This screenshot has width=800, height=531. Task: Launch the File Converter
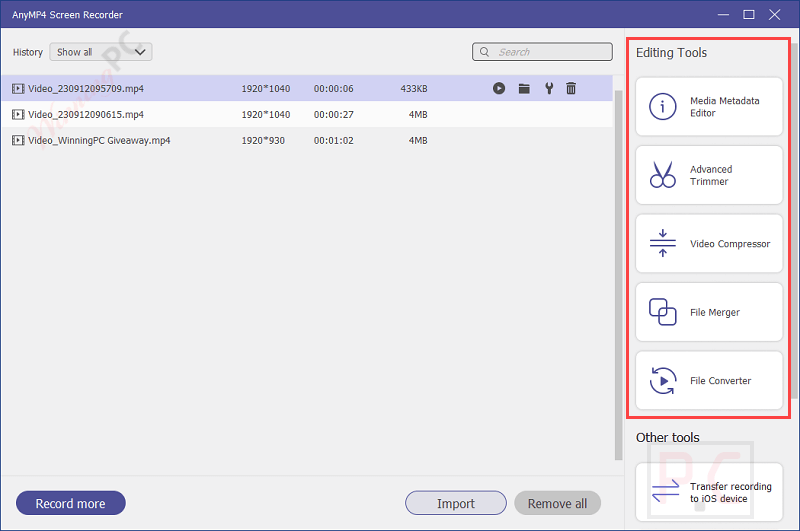point(709,381)
